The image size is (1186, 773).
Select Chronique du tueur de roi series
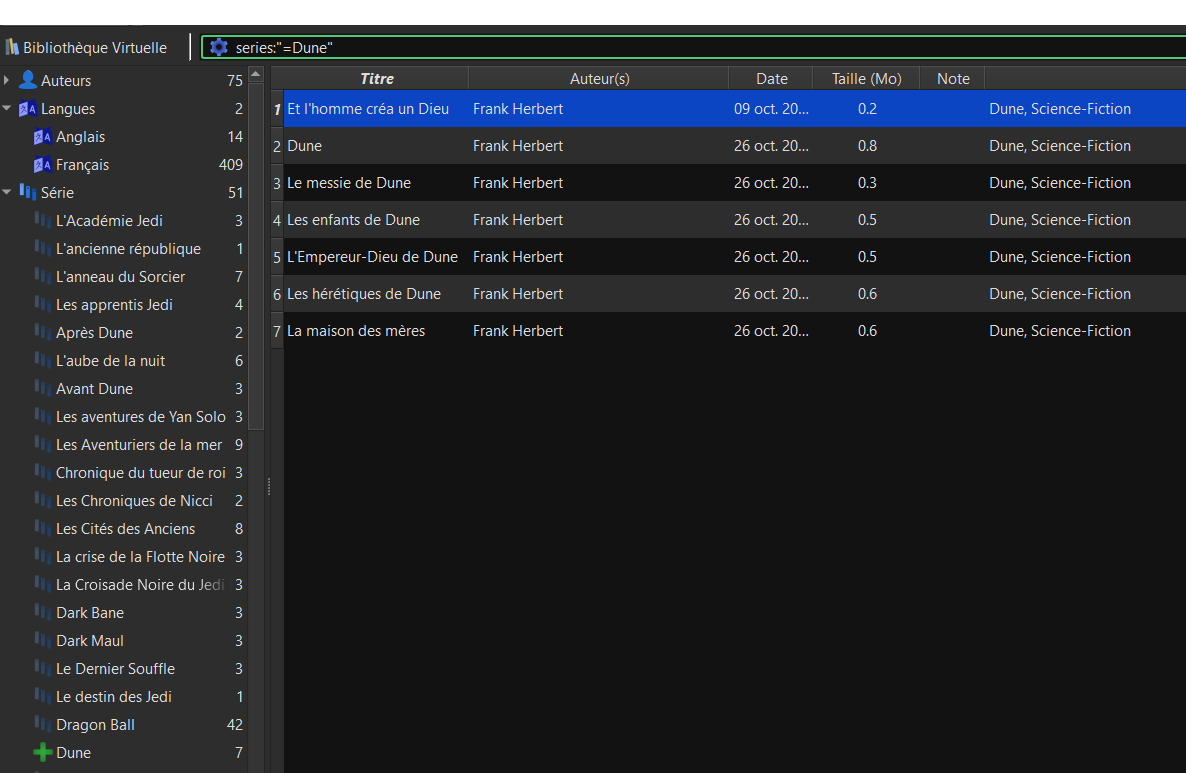point(141,473)
